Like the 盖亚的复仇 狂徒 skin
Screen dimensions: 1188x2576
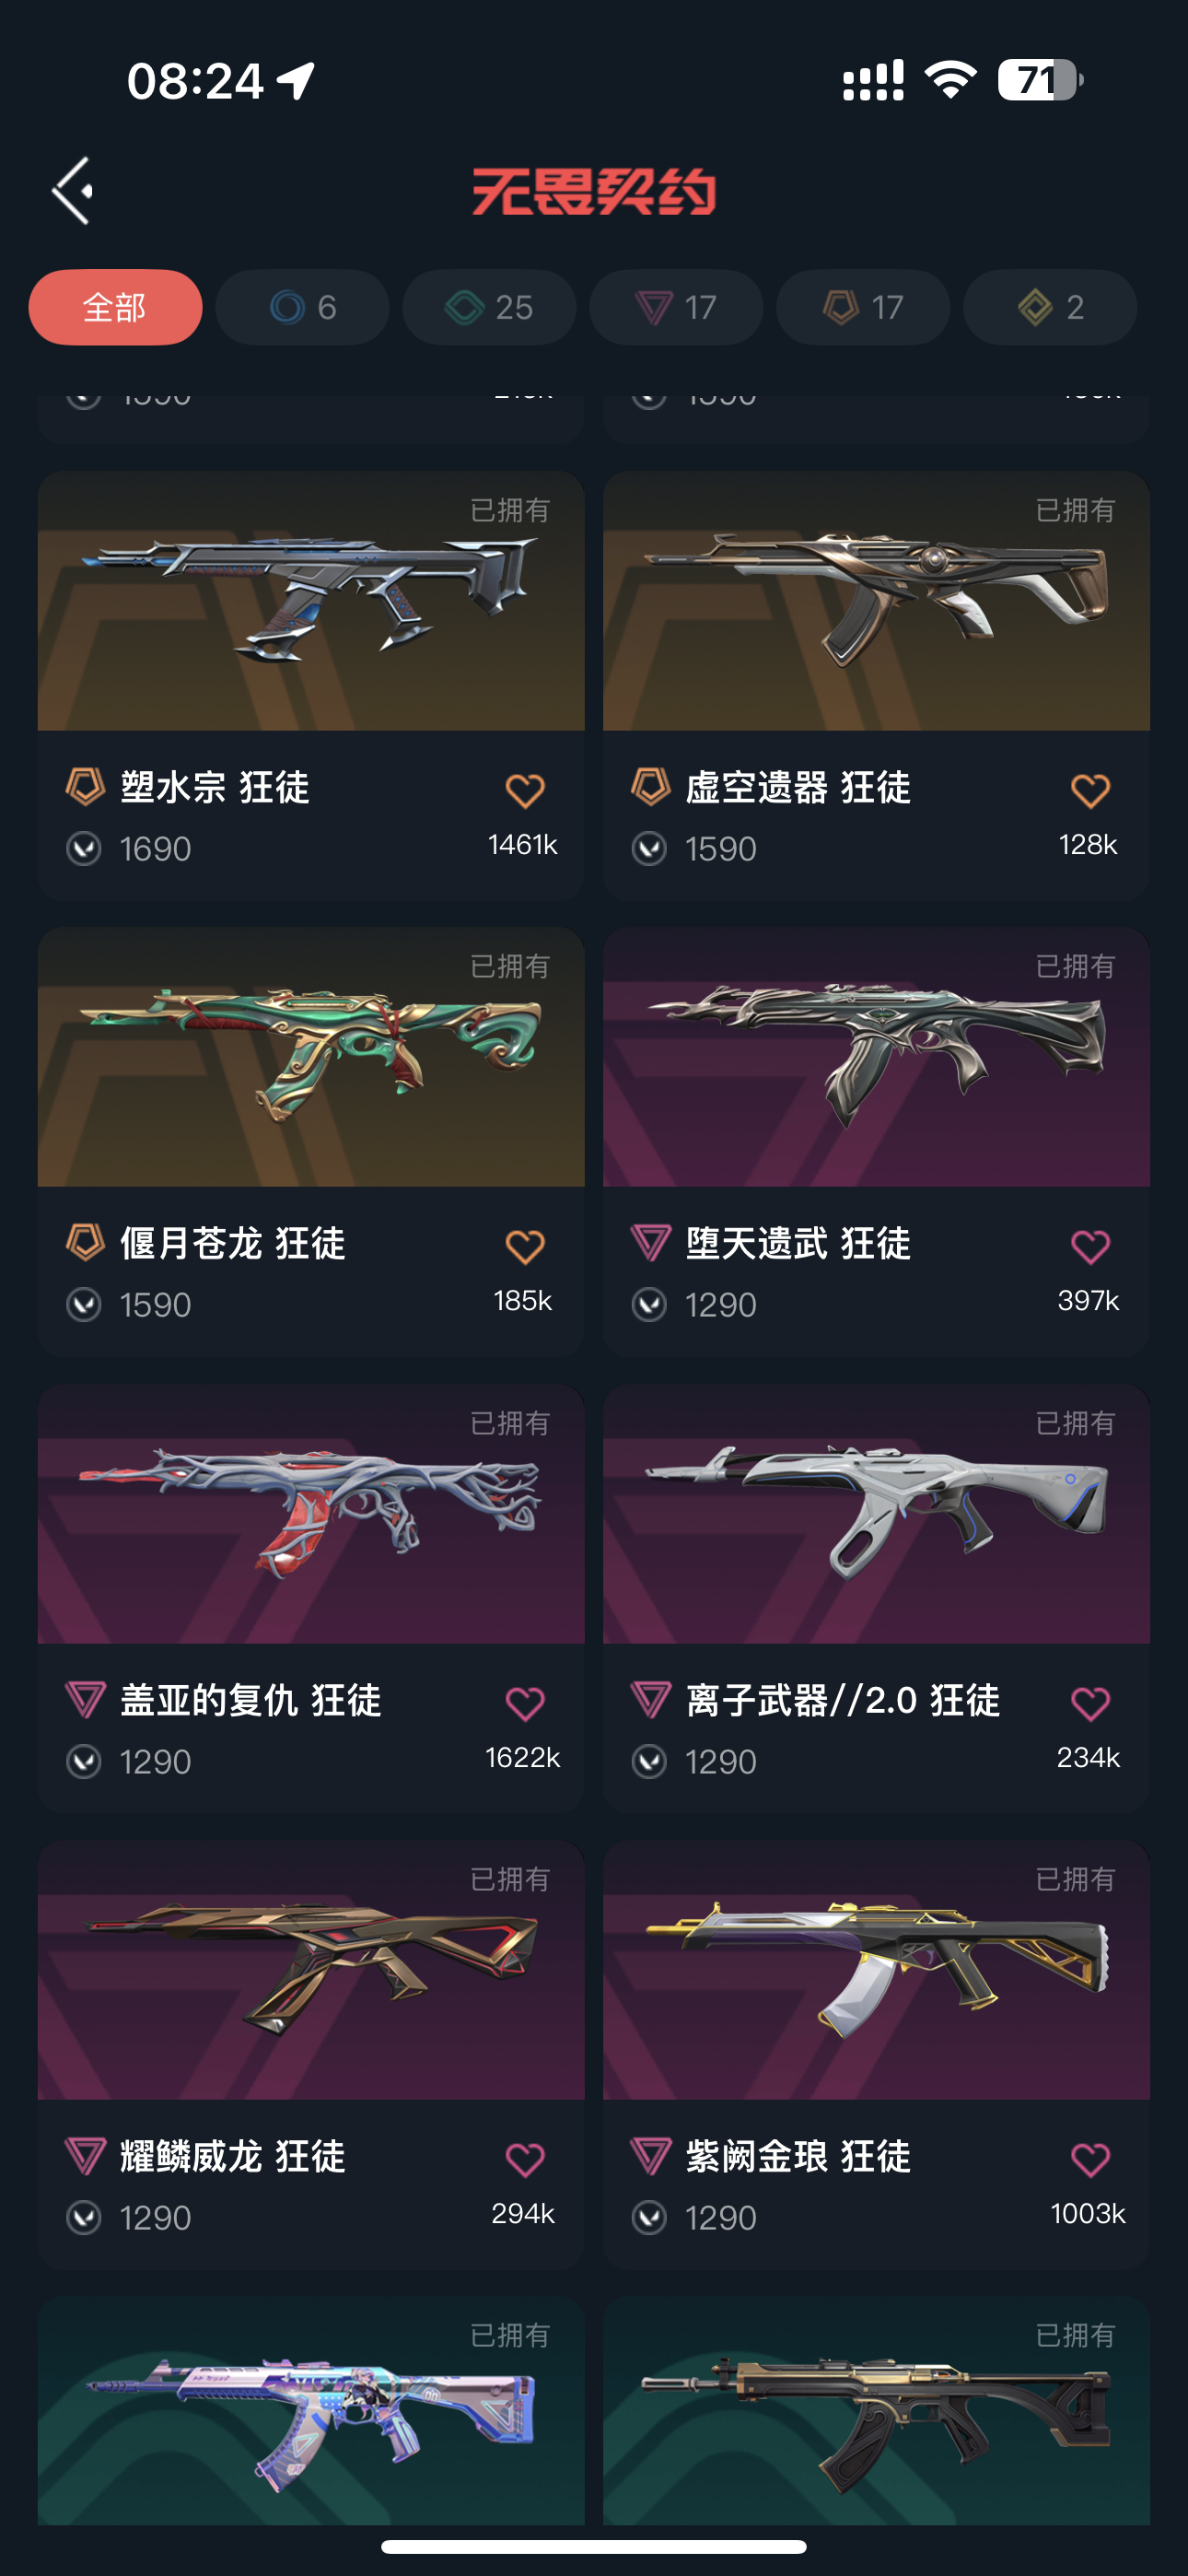click(x=525, y=1703)
